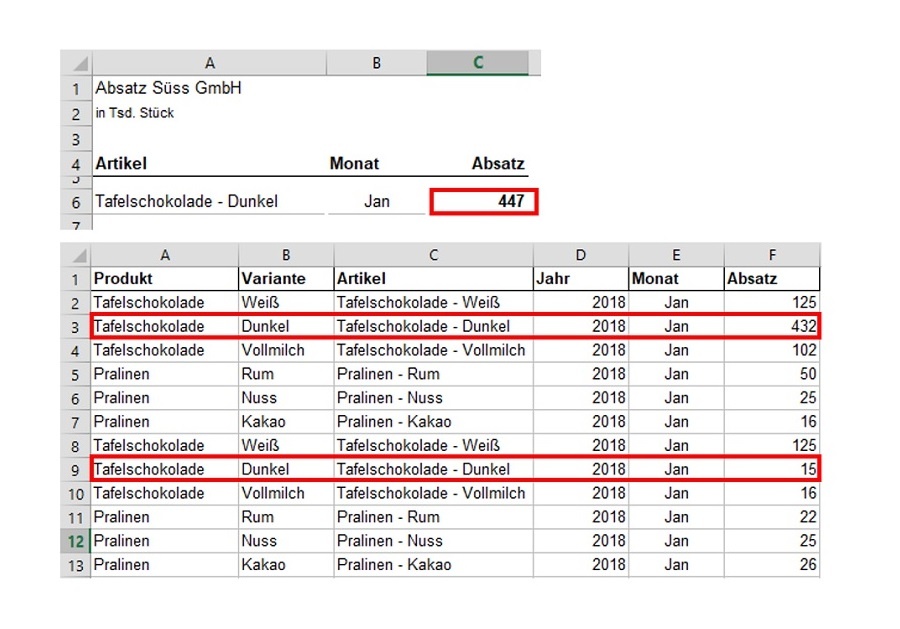The width and height of the screenshot is (900, 629).
Task: Click the select-all corner of the lower table
Action: pyautogui.click(x=74, y=255)
